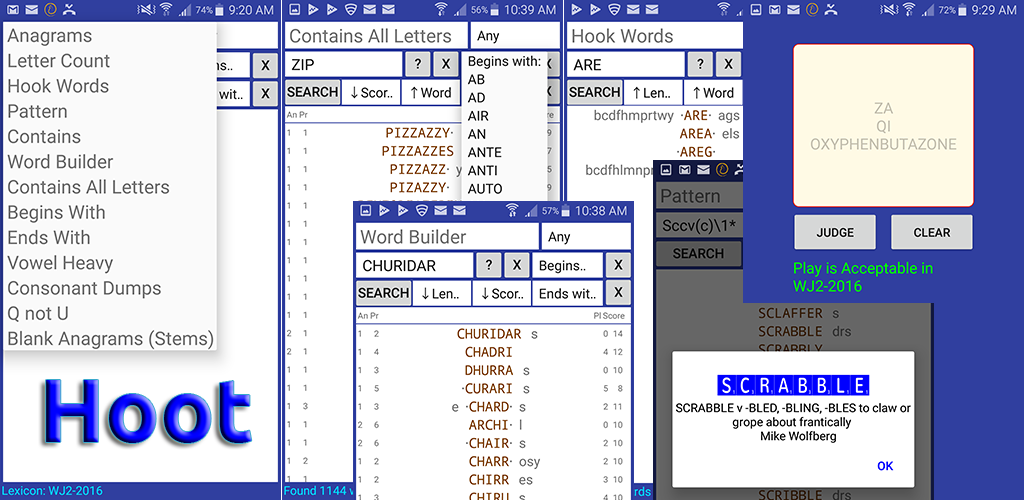The height and width of the screenshot is (500, 1024).
Task: Tap the vibrate mute icon in the 9:20 AM status bar
Action: 147,10
